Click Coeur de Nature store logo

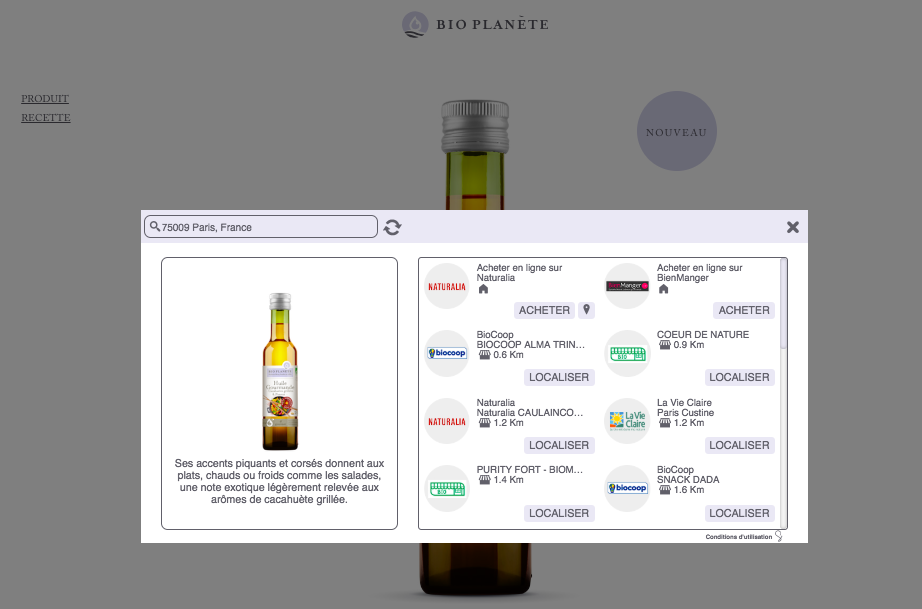(x=627, y=353)
